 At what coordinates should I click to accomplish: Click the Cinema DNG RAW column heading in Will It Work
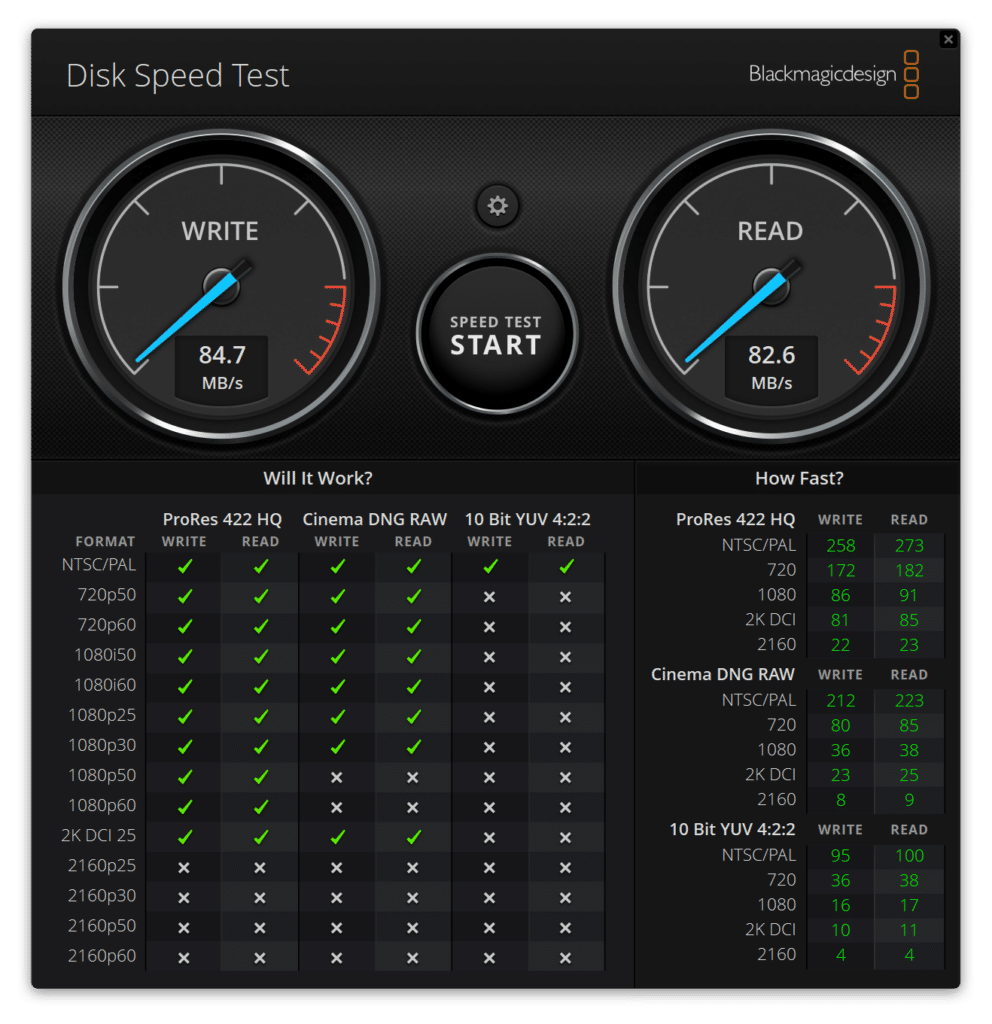pos(374,519)
